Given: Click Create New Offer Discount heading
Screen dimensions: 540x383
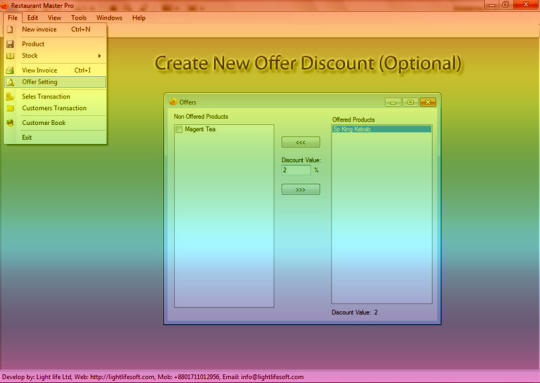Looking at the screenshot, I should 308,63.
